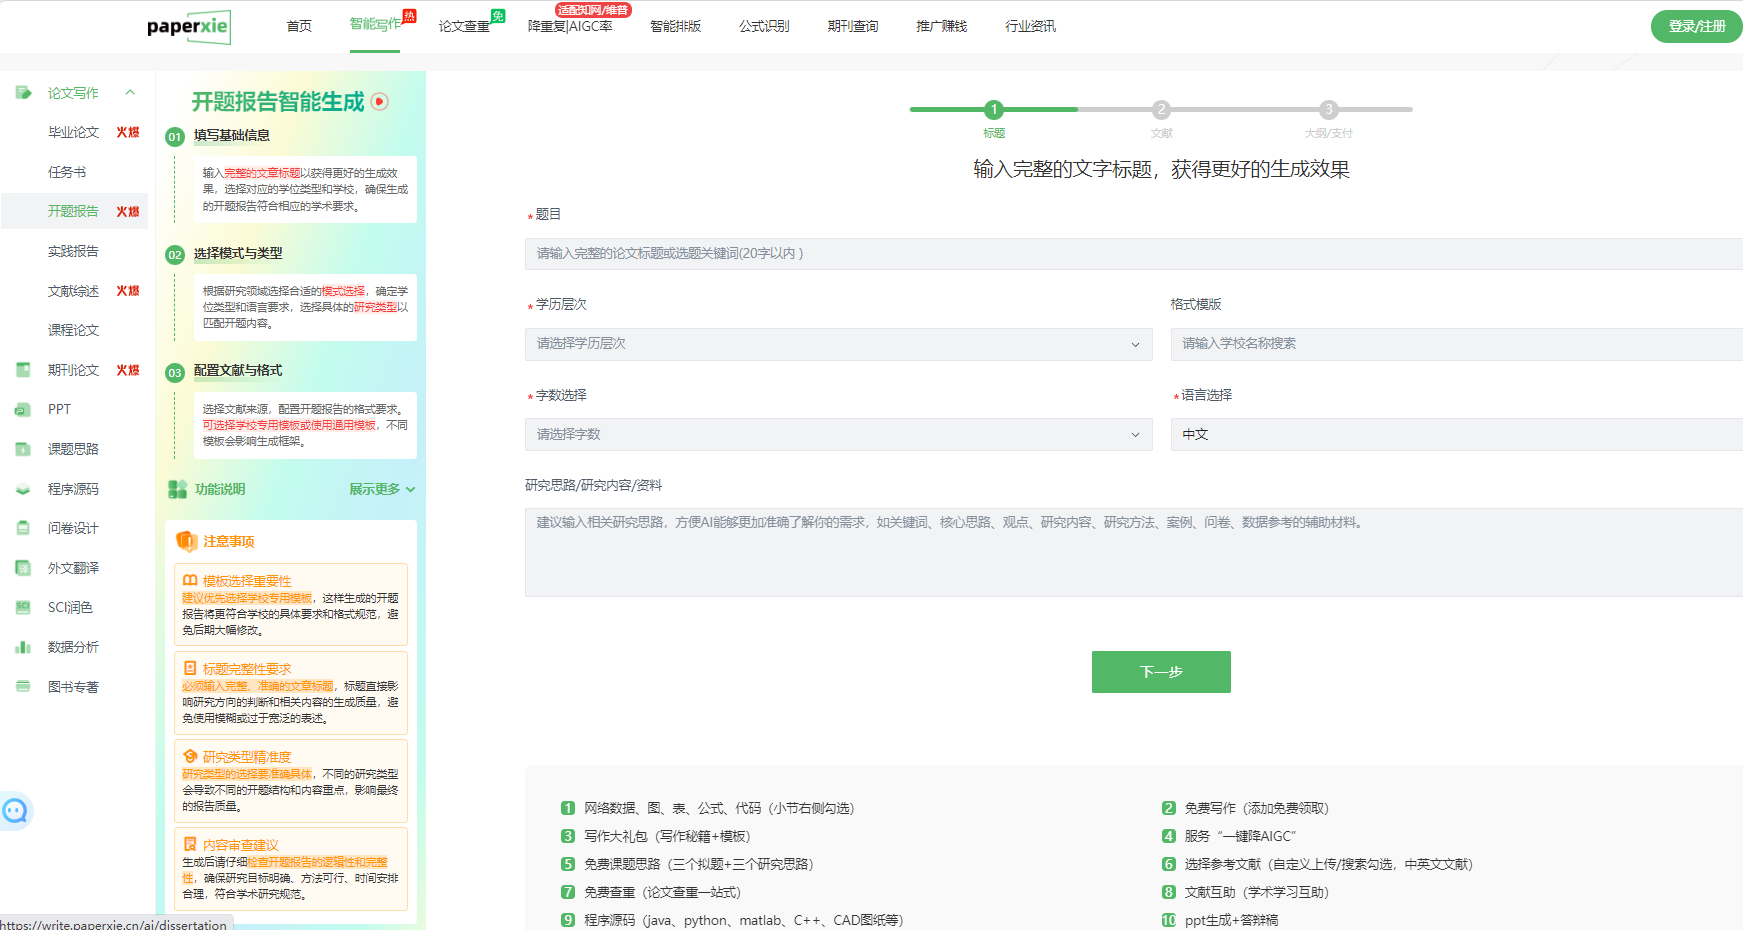Open the chat support bubble icon
Screen dimensions: 1743x930
(x=15, y=810)
